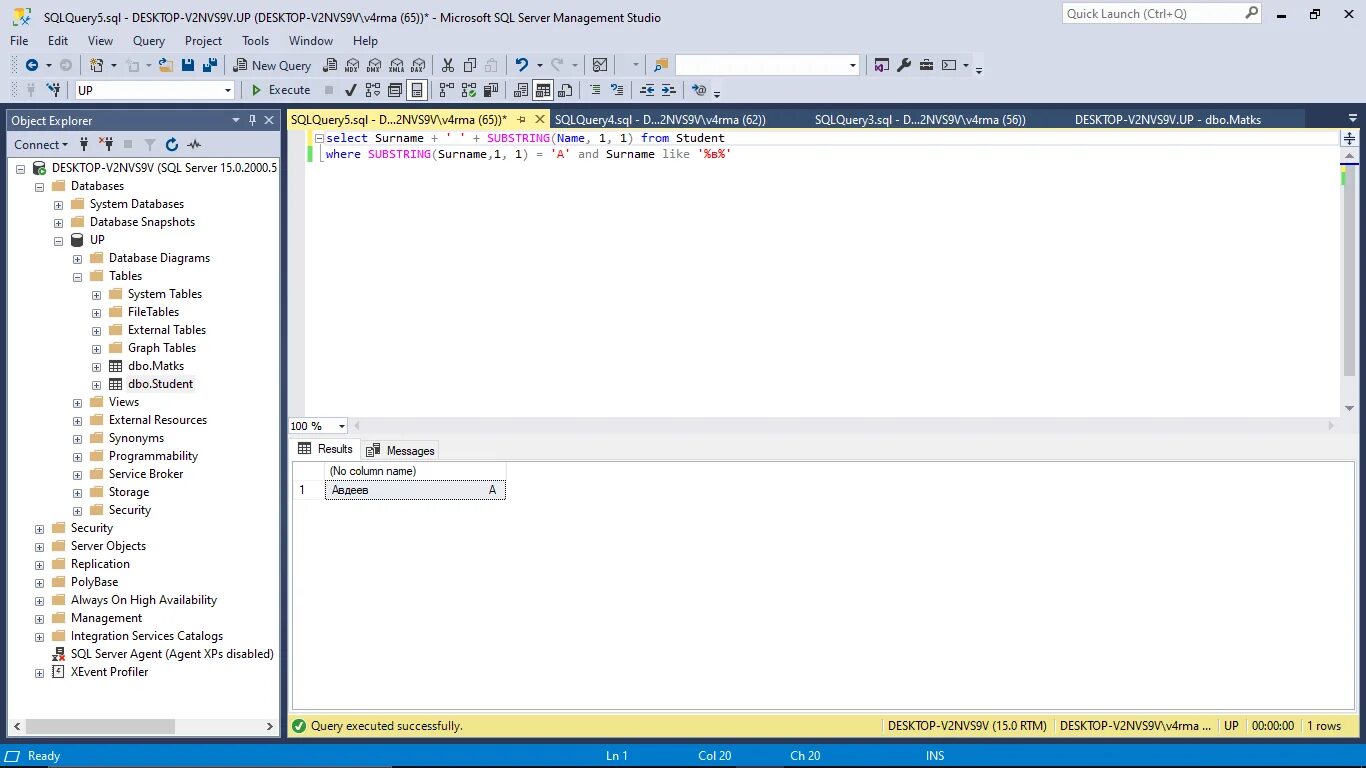The image size is (1366, 768).
Task: Click the Save (single floppy) toolbar icon
Action: click(187, 65)
